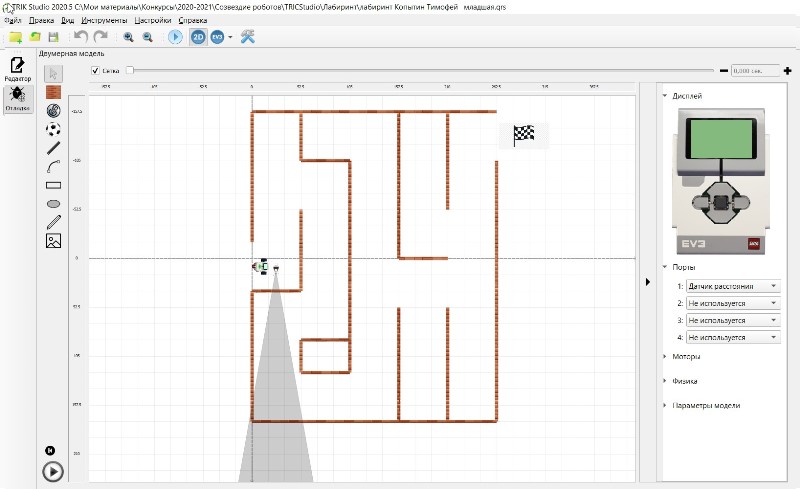Switch to Отладка debug mode
This screenshot has width=800, height=489.
click(17, 98)
